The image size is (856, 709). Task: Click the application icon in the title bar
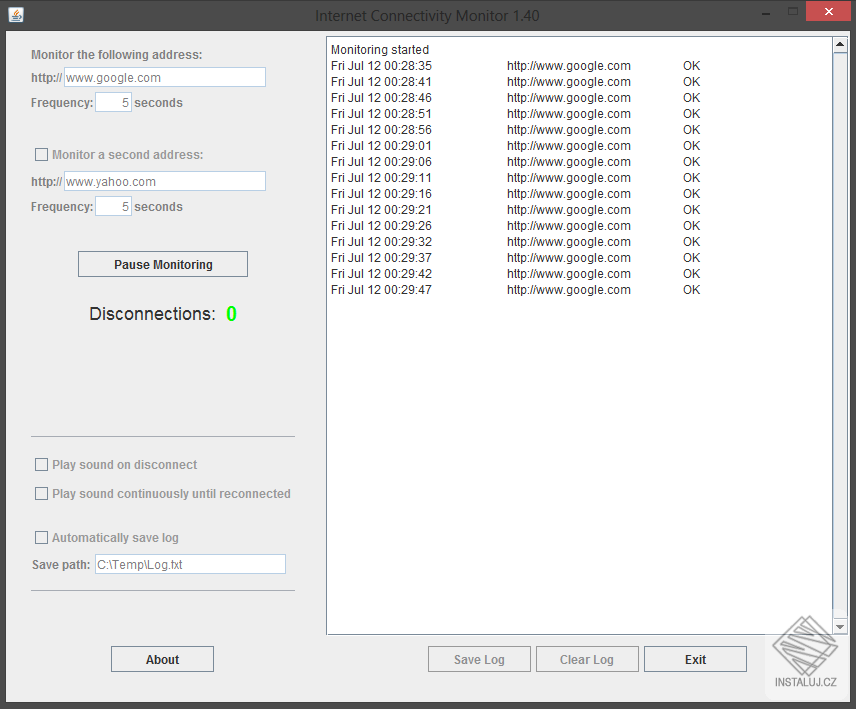pos(13,14)
